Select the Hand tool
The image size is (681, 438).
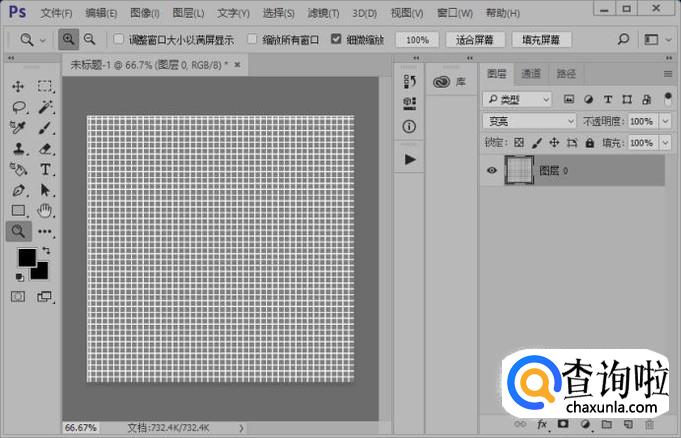click(x=46, y=211)
